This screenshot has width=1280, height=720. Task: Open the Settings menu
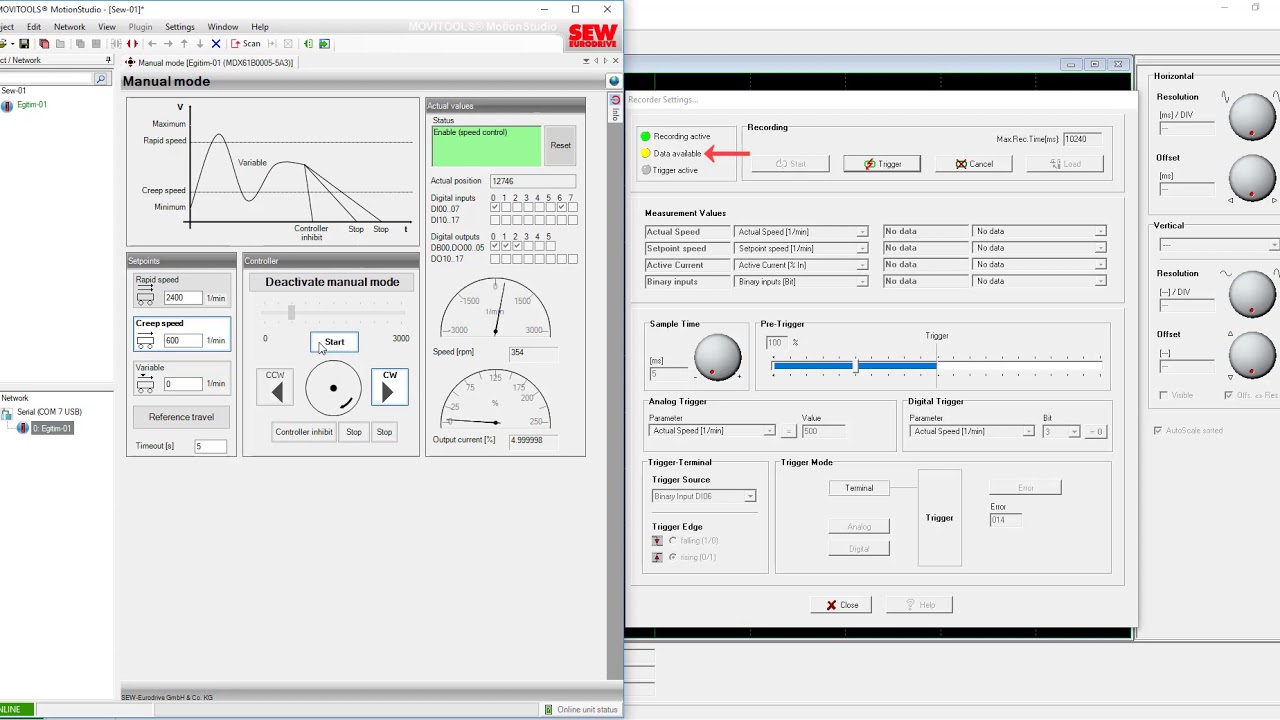click(180, 27)
